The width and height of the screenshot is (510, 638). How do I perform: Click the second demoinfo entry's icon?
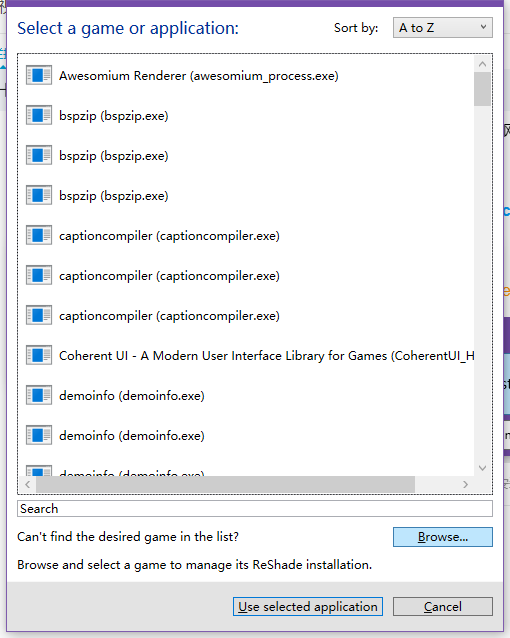pos(39,435)
